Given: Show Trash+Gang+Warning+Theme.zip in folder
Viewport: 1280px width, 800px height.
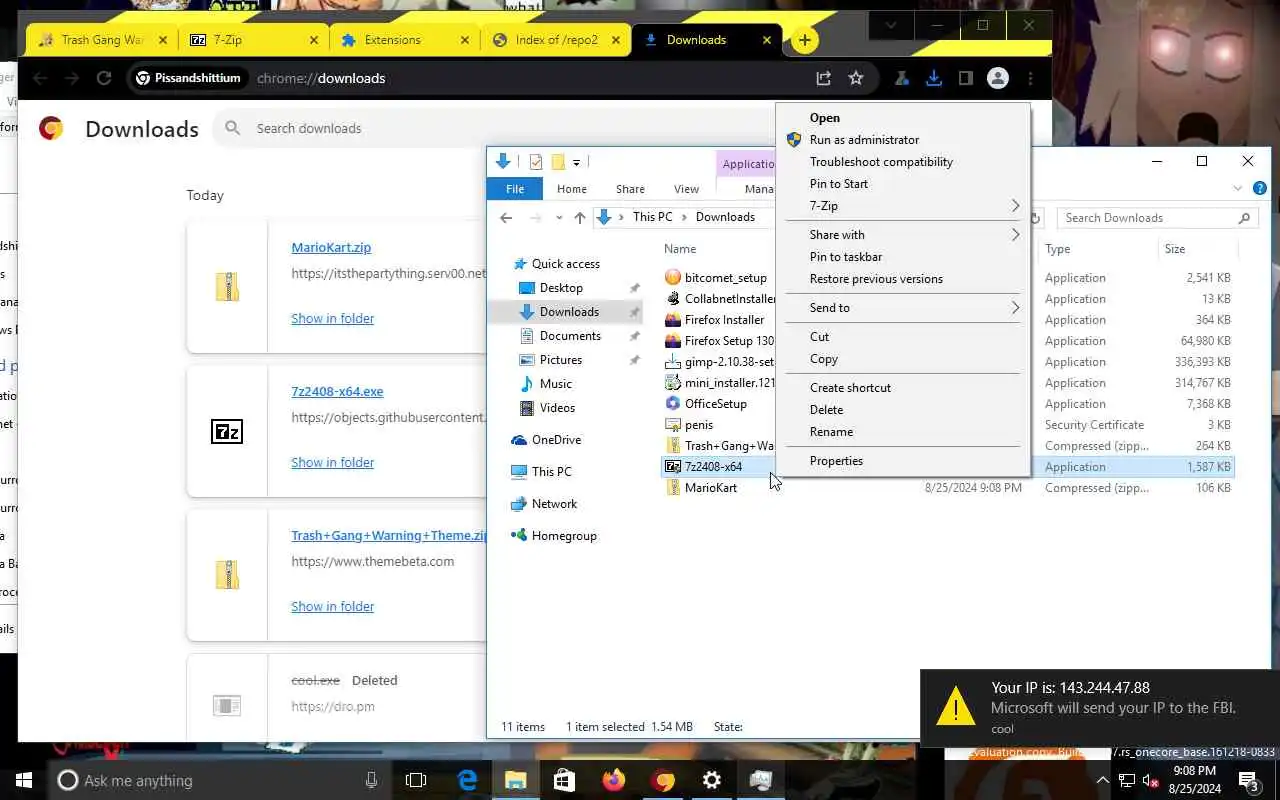Looking at the screenshot, I should pyautogui.click(x=332, y=606).
